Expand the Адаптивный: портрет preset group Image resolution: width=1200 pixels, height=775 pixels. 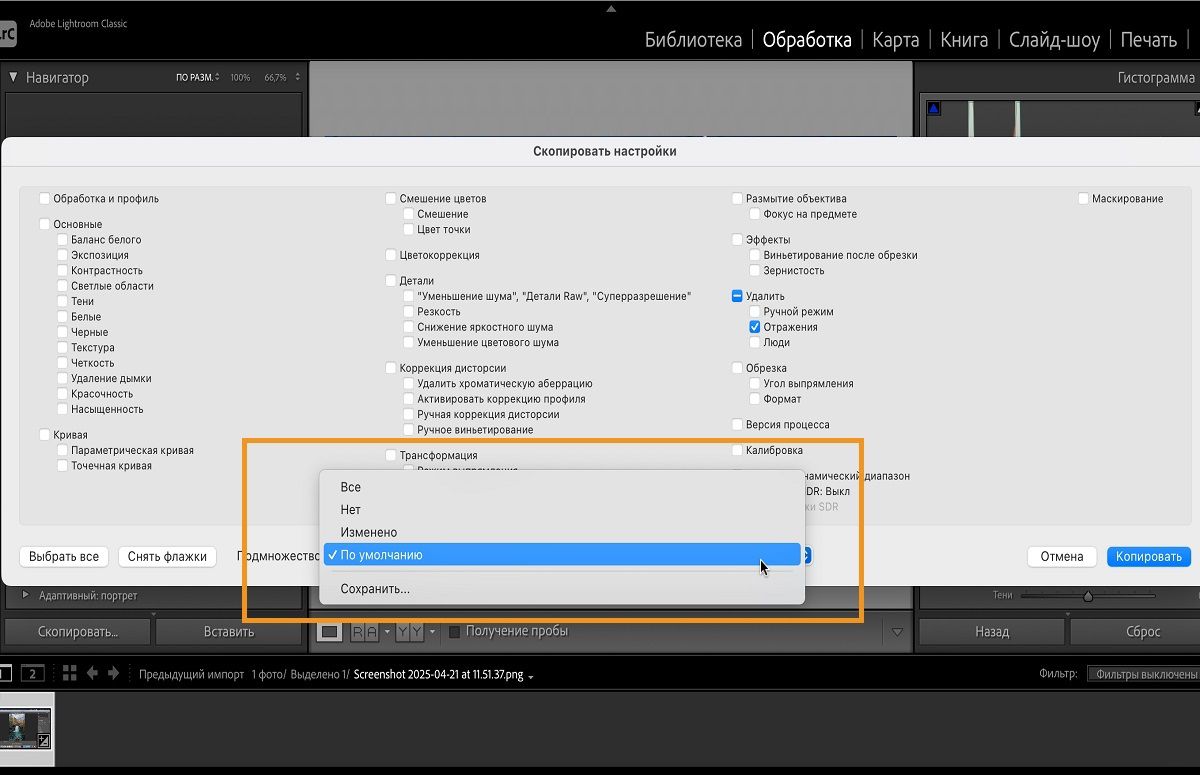coord(25,595)
